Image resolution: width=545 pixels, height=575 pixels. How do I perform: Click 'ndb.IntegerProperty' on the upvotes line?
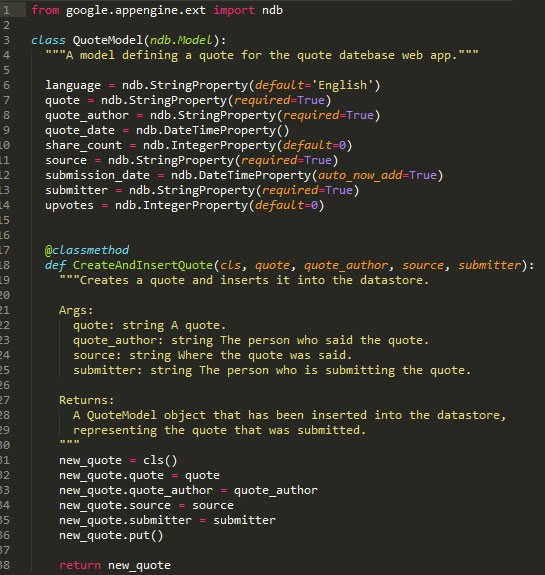(x=181, y=206)
